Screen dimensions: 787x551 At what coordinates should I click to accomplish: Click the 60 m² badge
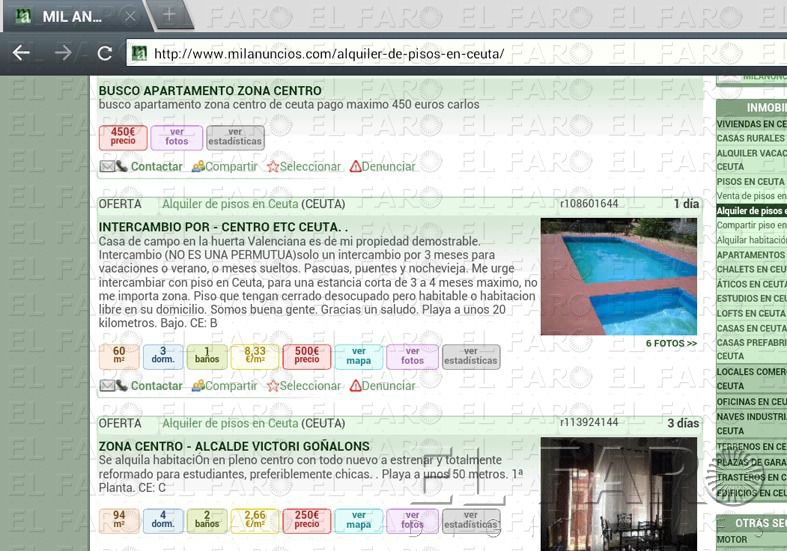coord(119,357)
